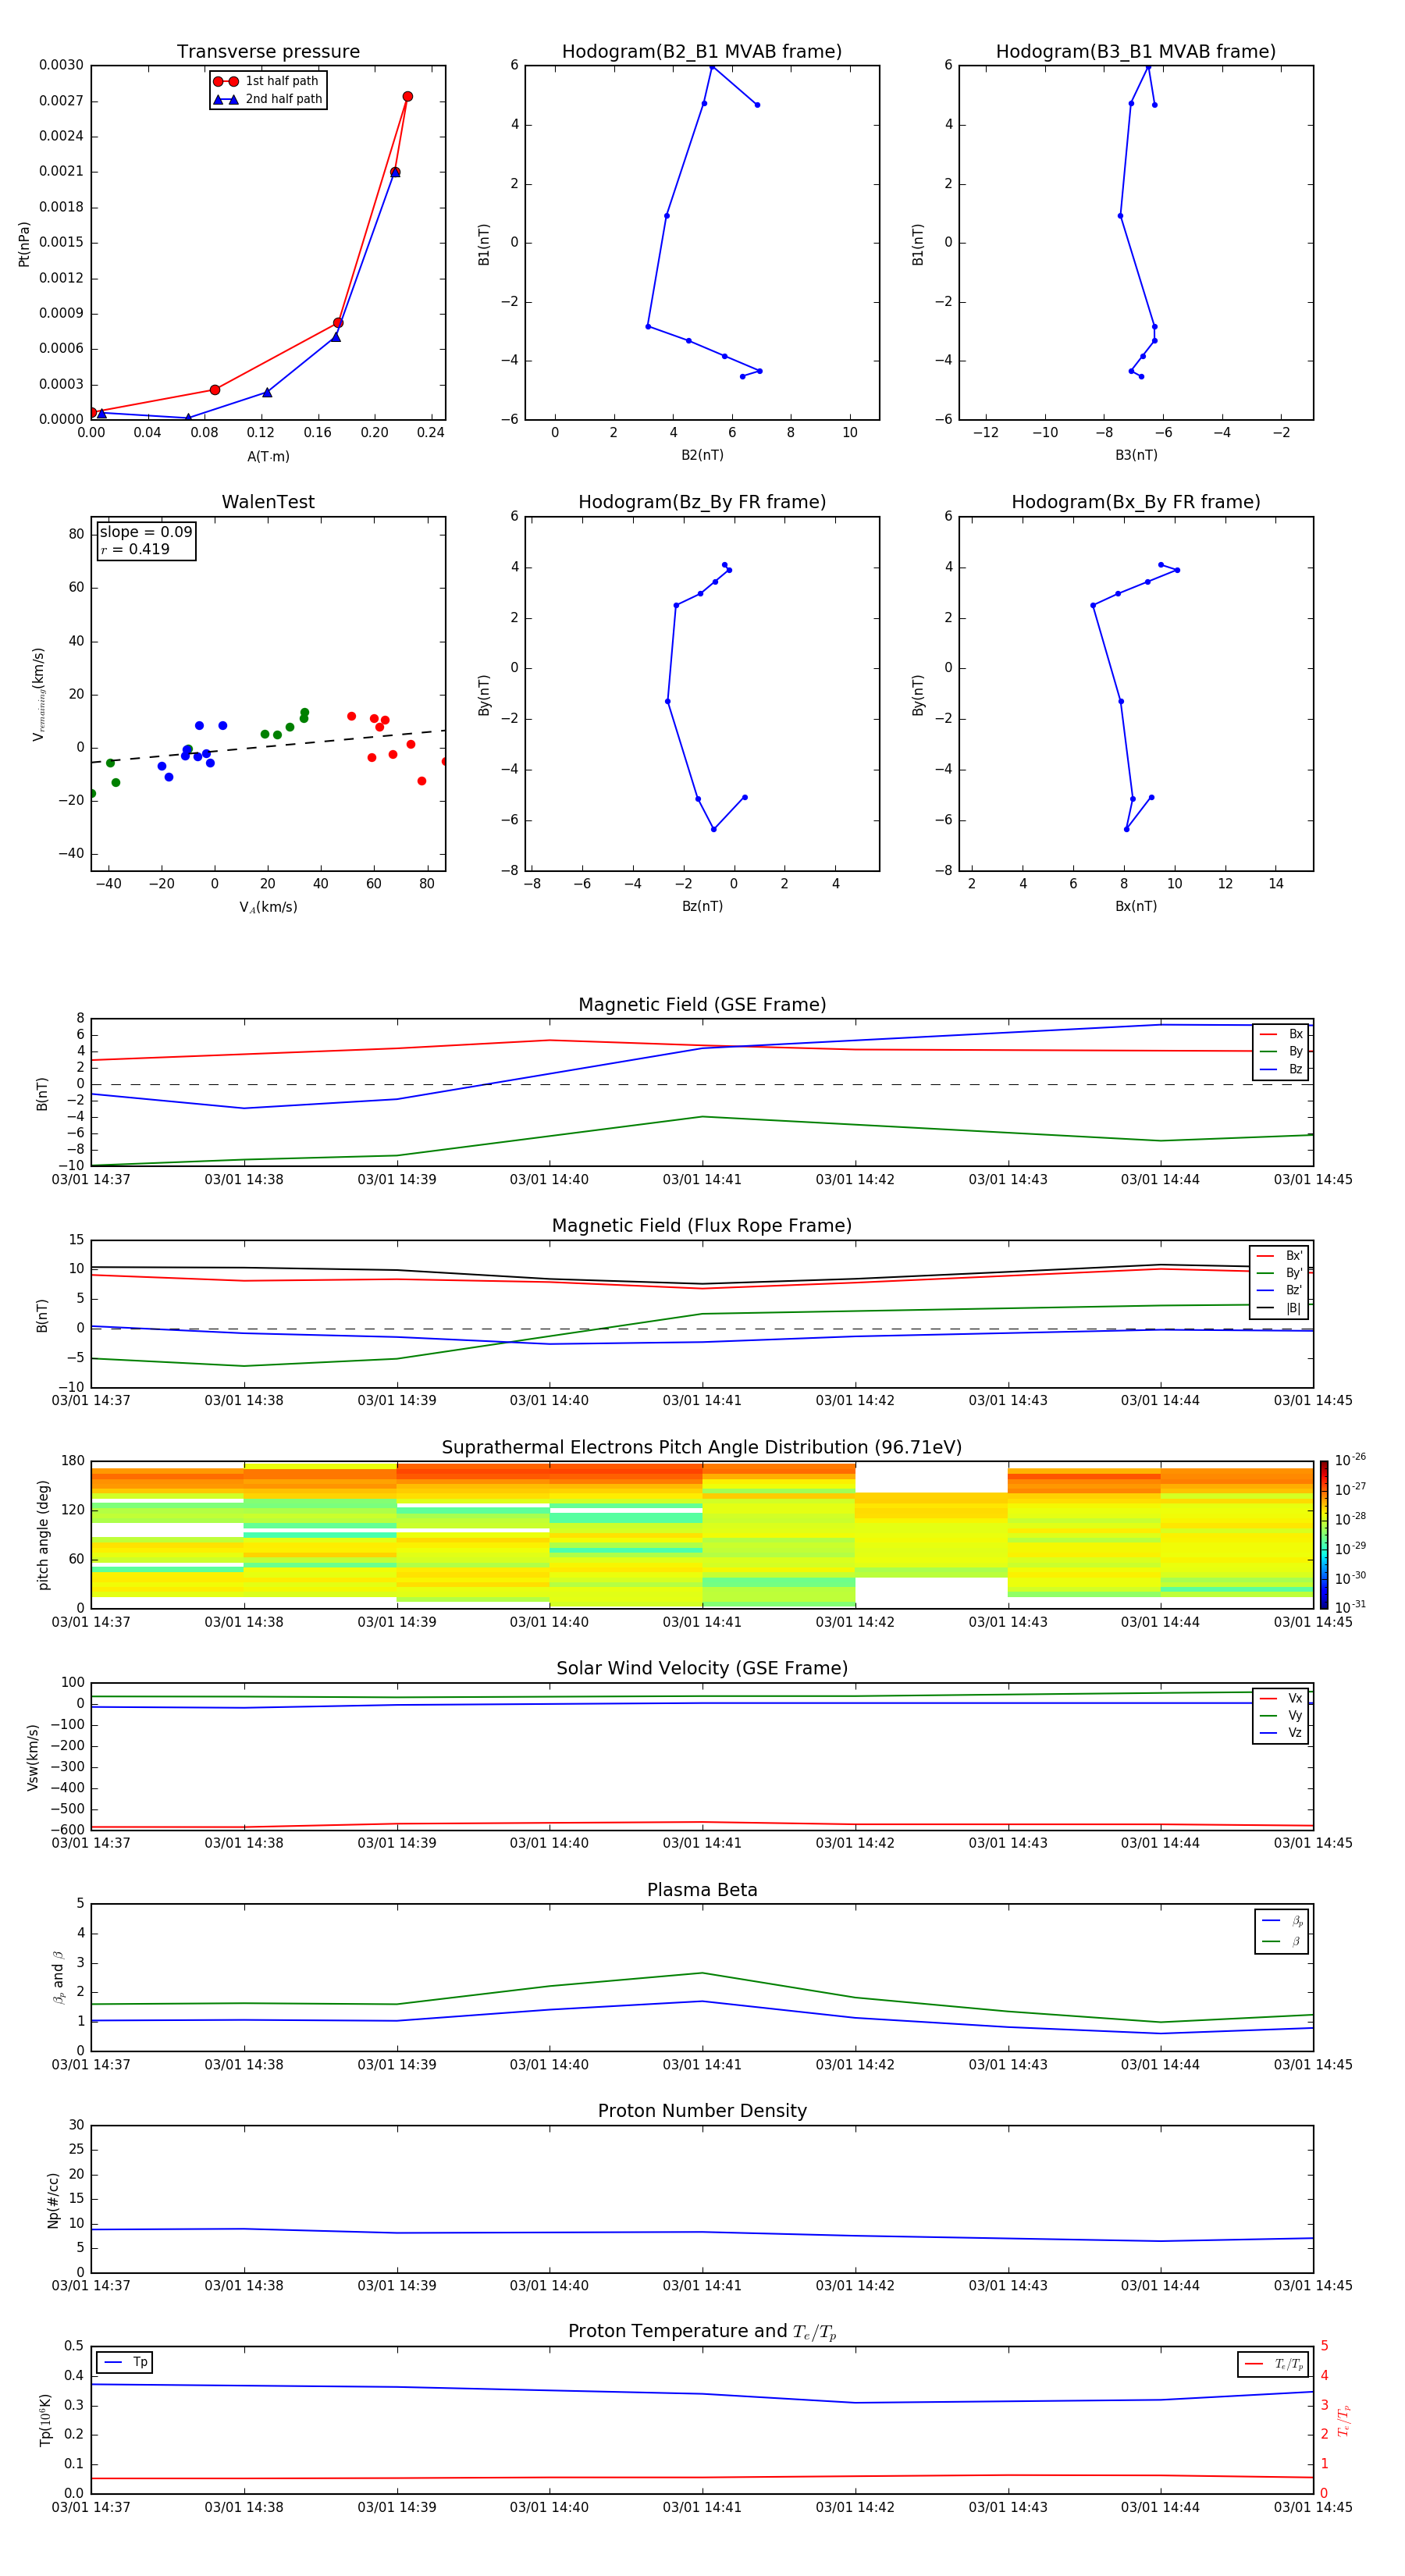Click the "Magnetic Field (GSE Frame)" title

[x=702, y=1005]
